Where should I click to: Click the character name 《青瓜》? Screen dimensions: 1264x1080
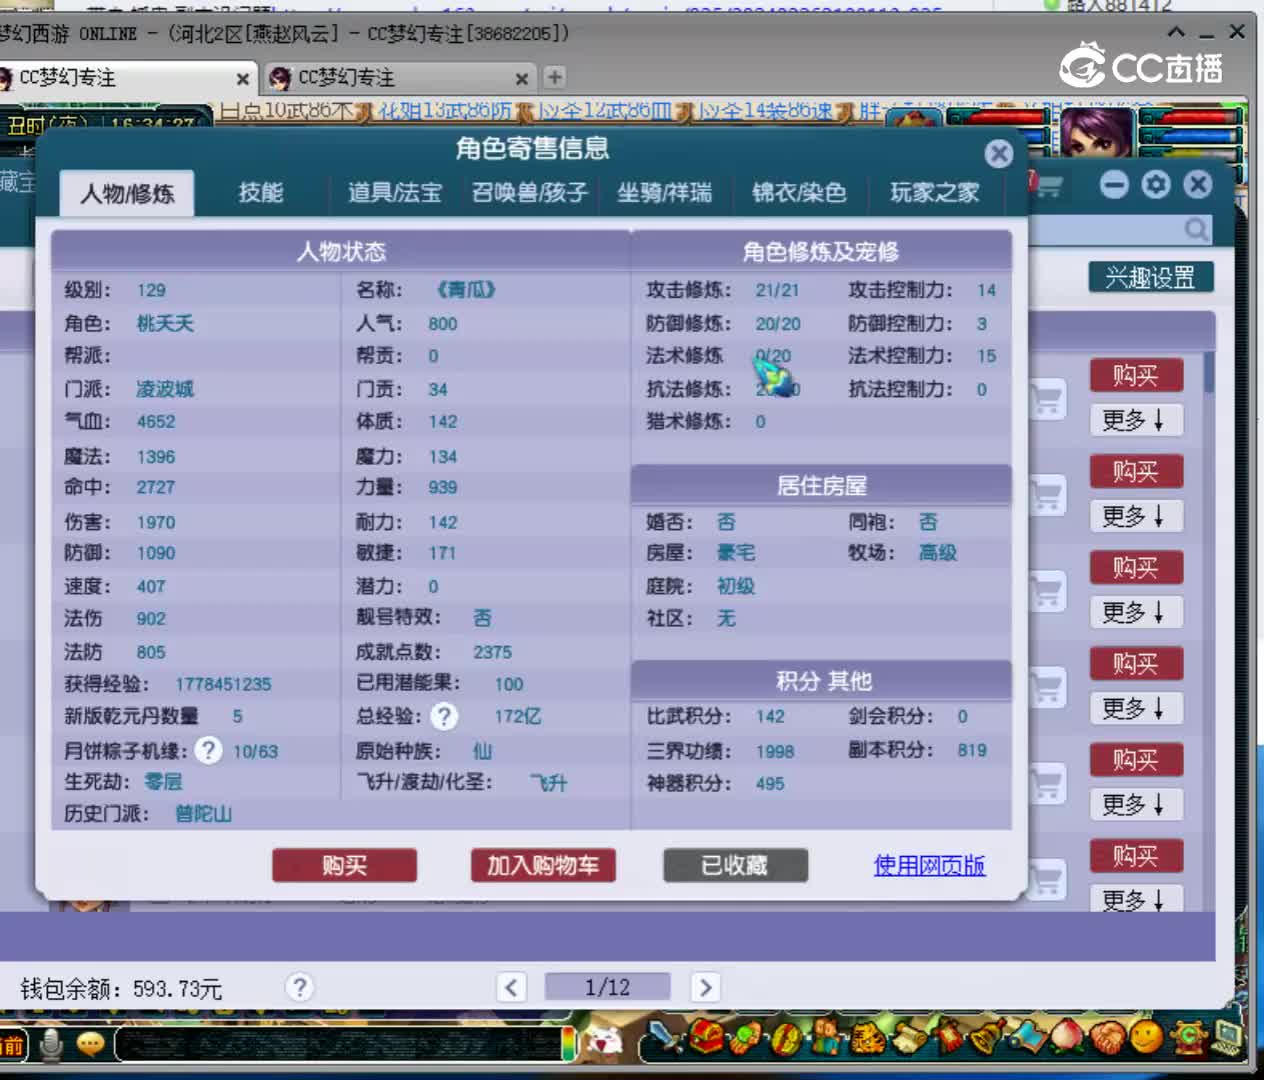[466, 290]
